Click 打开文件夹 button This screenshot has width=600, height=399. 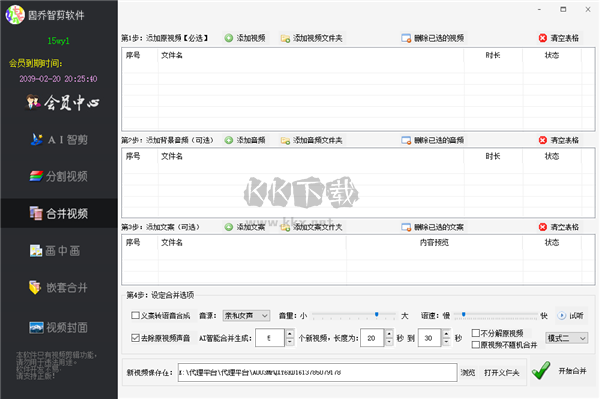coord(501,372)
